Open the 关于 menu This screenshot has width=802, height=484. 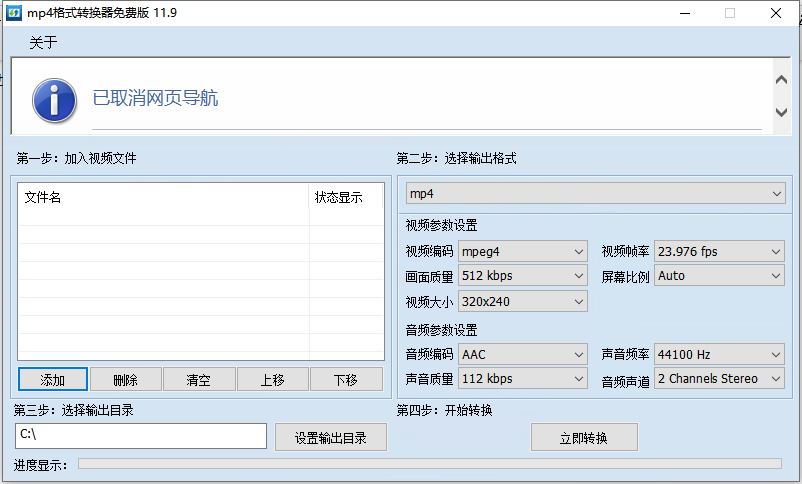43,42
